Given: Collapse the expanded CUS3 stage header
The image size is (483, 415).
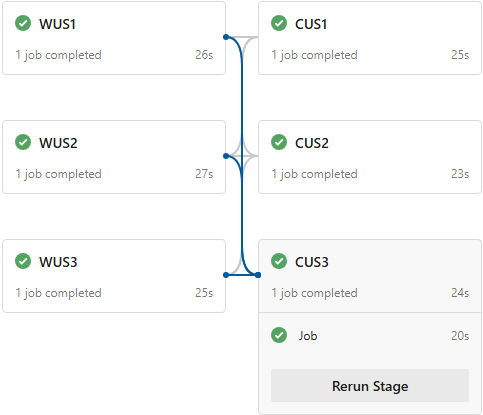Looking at the screenshot, I should pyautogui.click(x=370, y=276).
